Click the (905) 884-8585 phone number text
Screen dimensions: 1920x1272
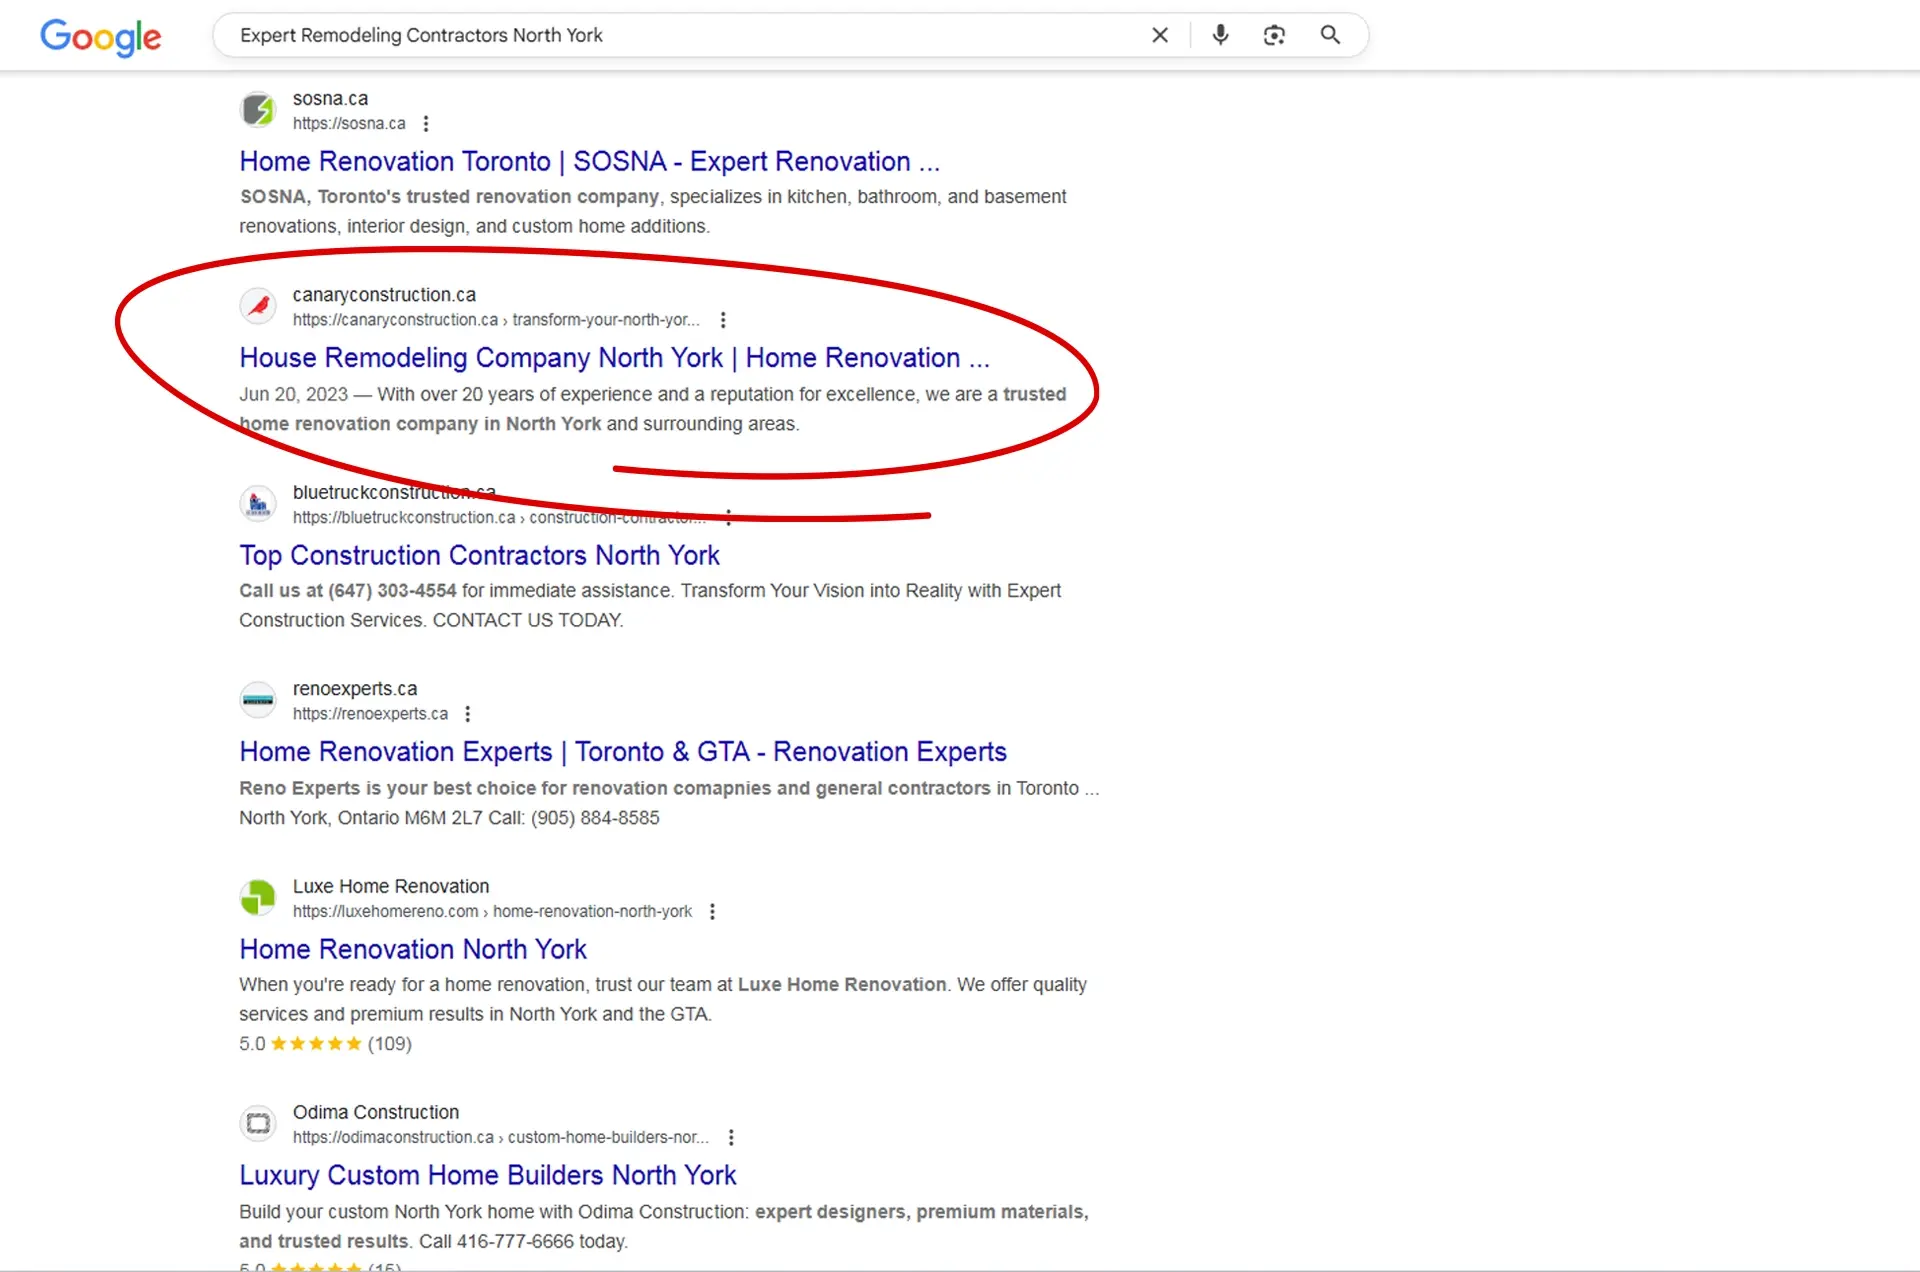pyautogui.click(x=595, y=818)
